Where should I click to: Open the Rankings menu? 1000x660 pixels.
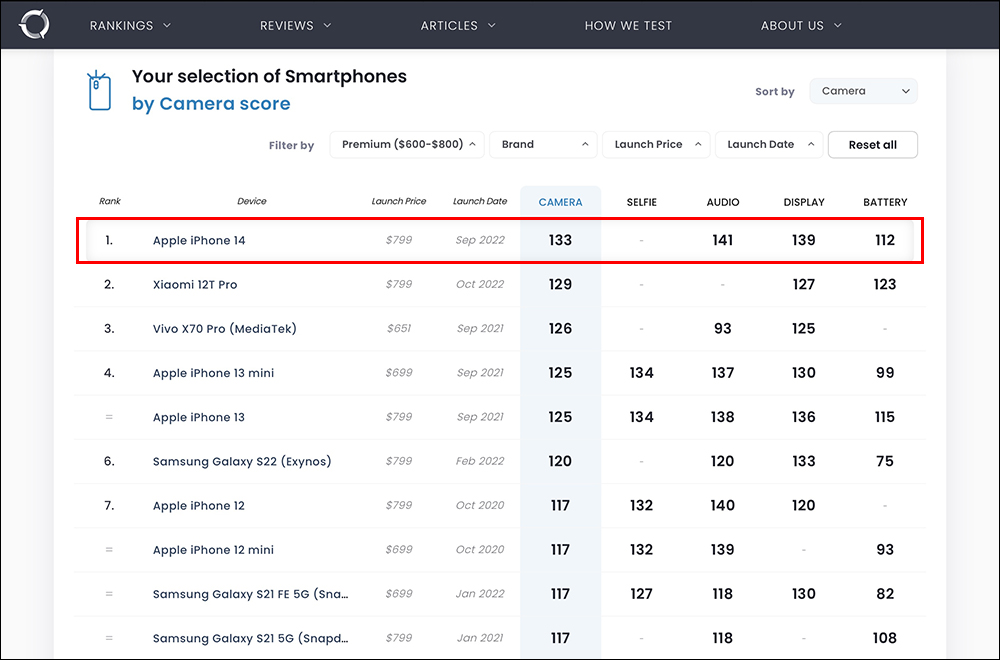point(121,26)
